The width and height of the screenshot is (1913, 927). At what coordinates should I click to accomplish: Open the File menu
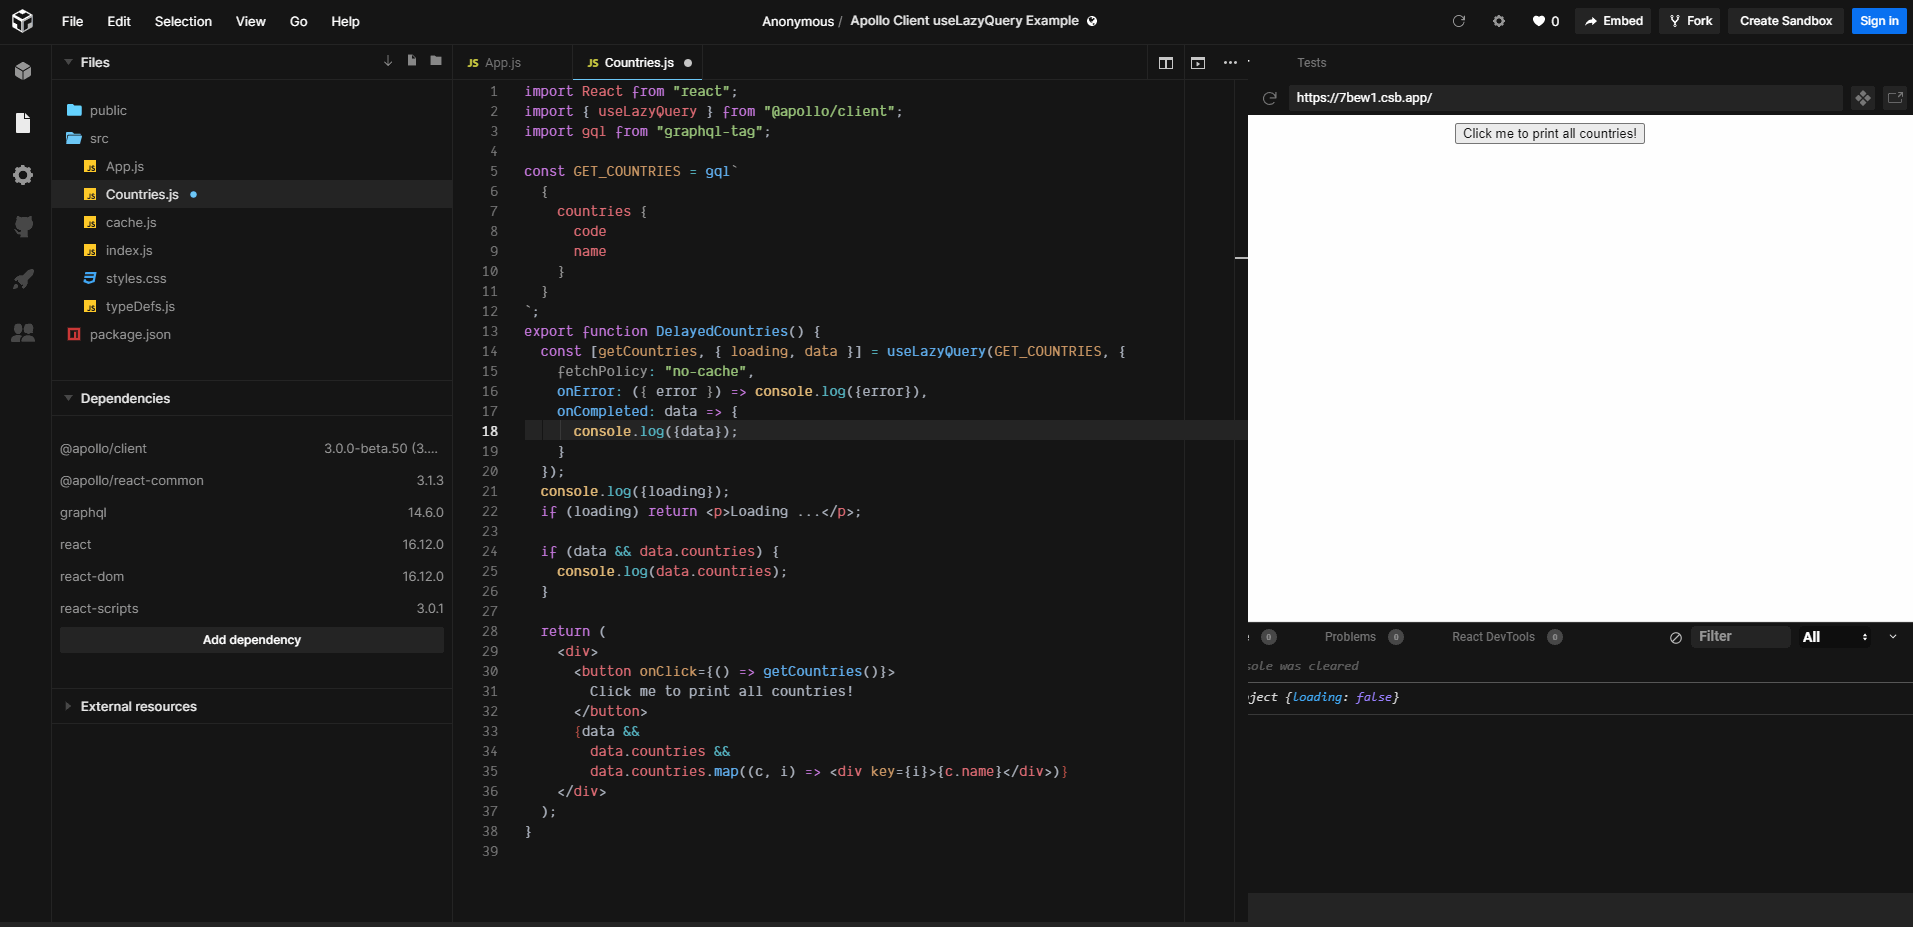pyautogui.click(x=72, y=21)
